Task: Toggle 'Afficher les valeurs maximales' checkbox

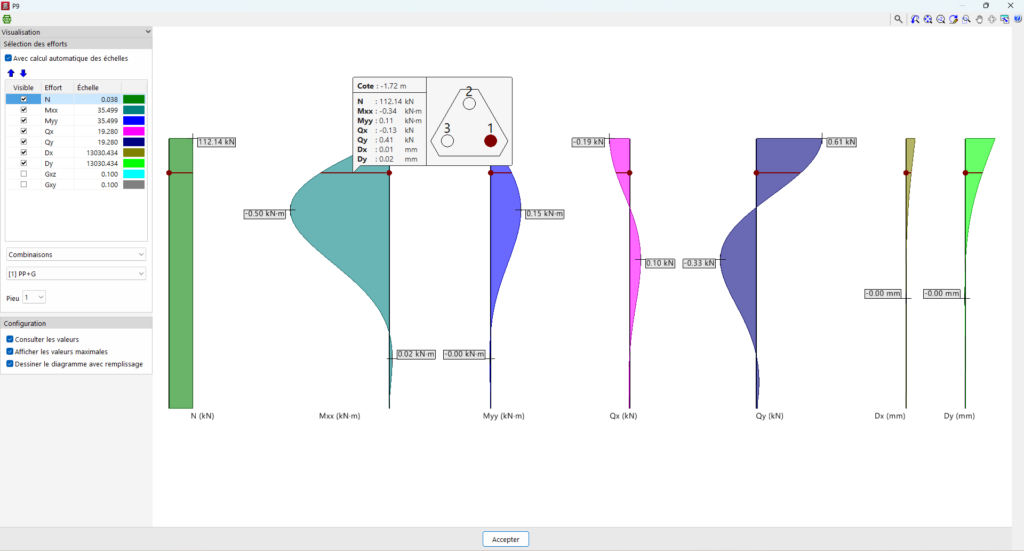Action: point(10,351)
